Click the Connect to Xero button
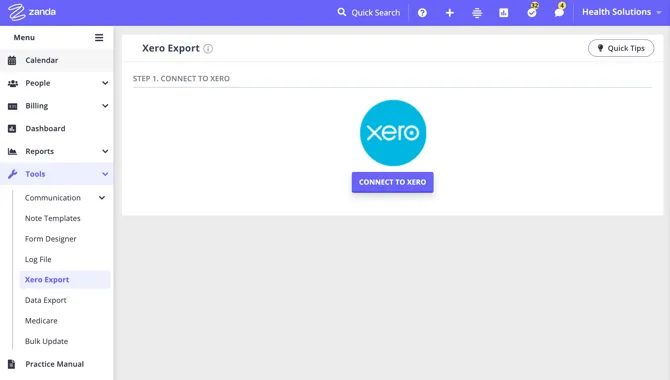 click(392, 182)
